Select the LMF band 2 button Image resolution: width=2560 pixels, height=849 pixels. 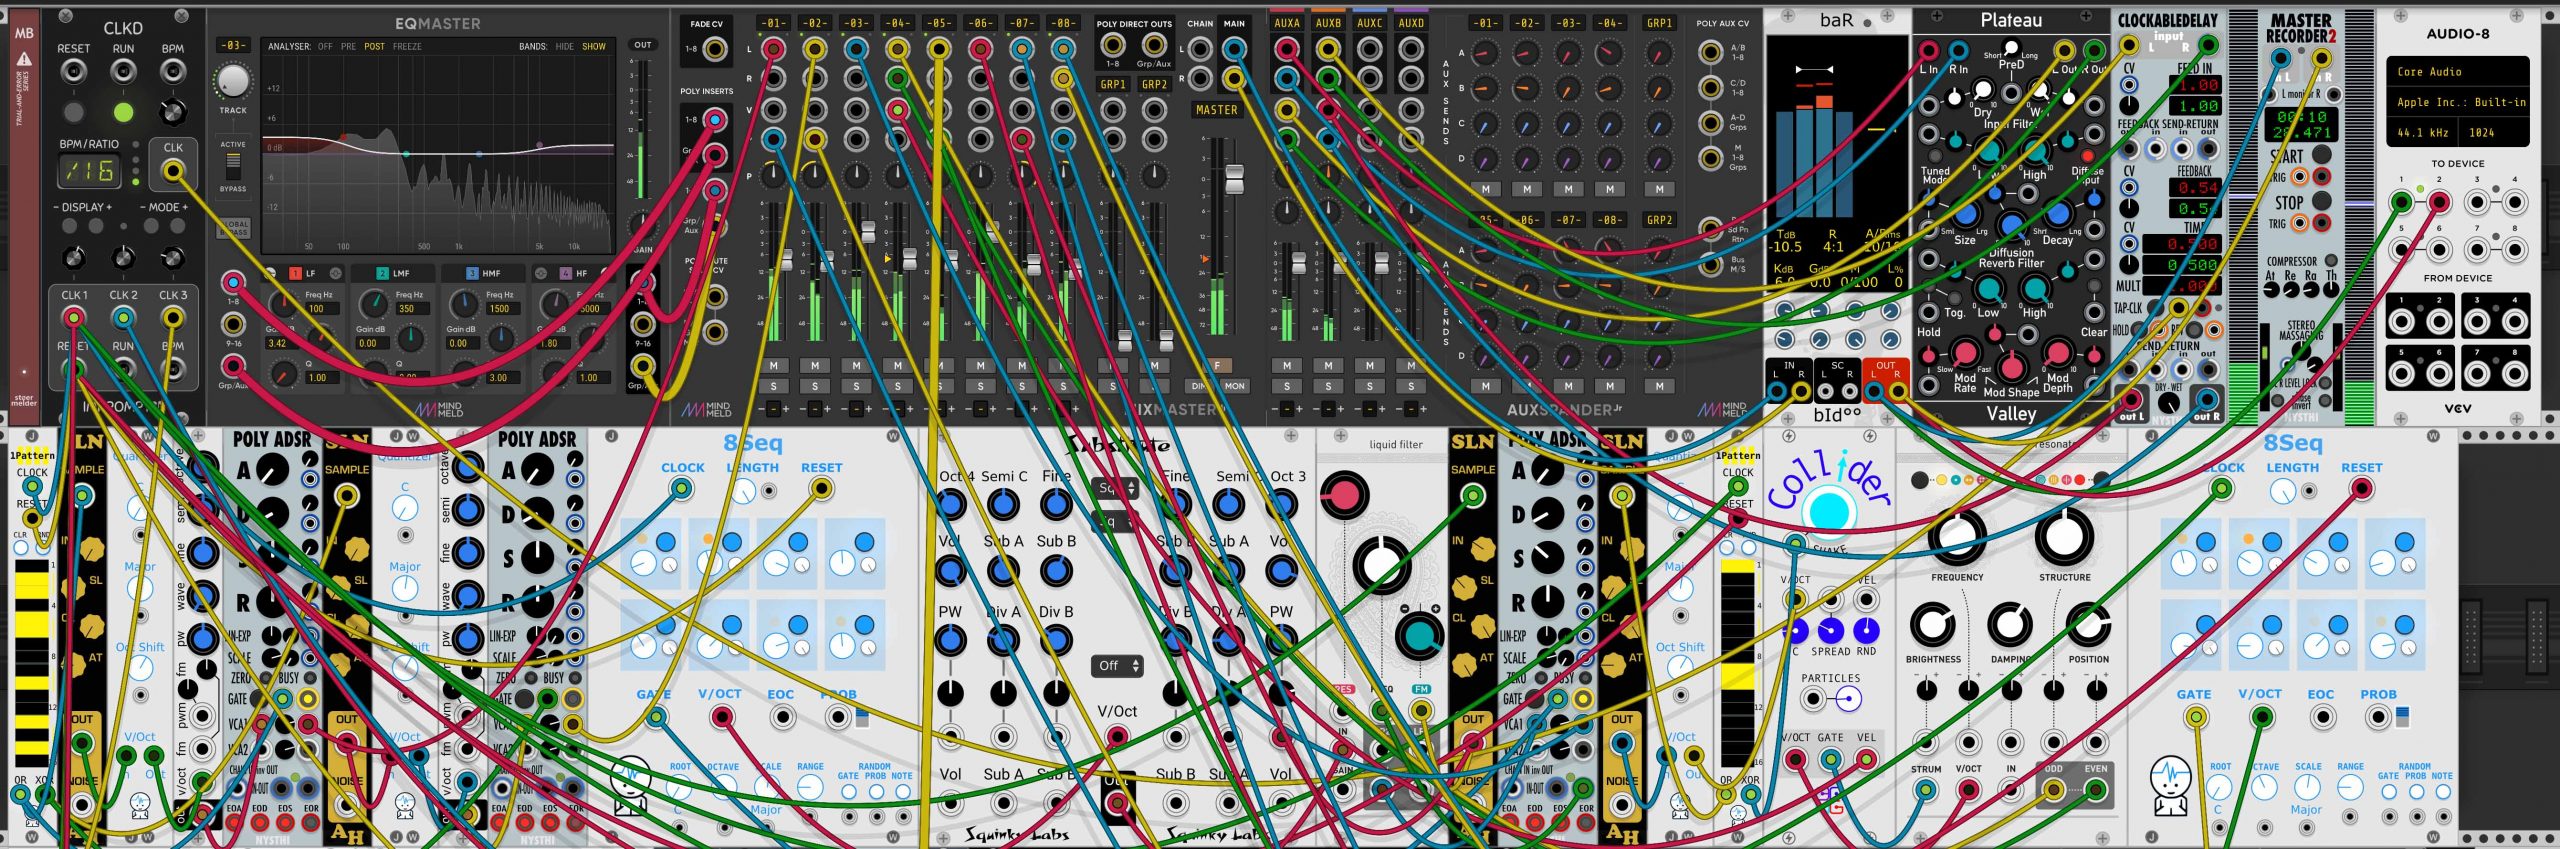[x=382, y=273]
